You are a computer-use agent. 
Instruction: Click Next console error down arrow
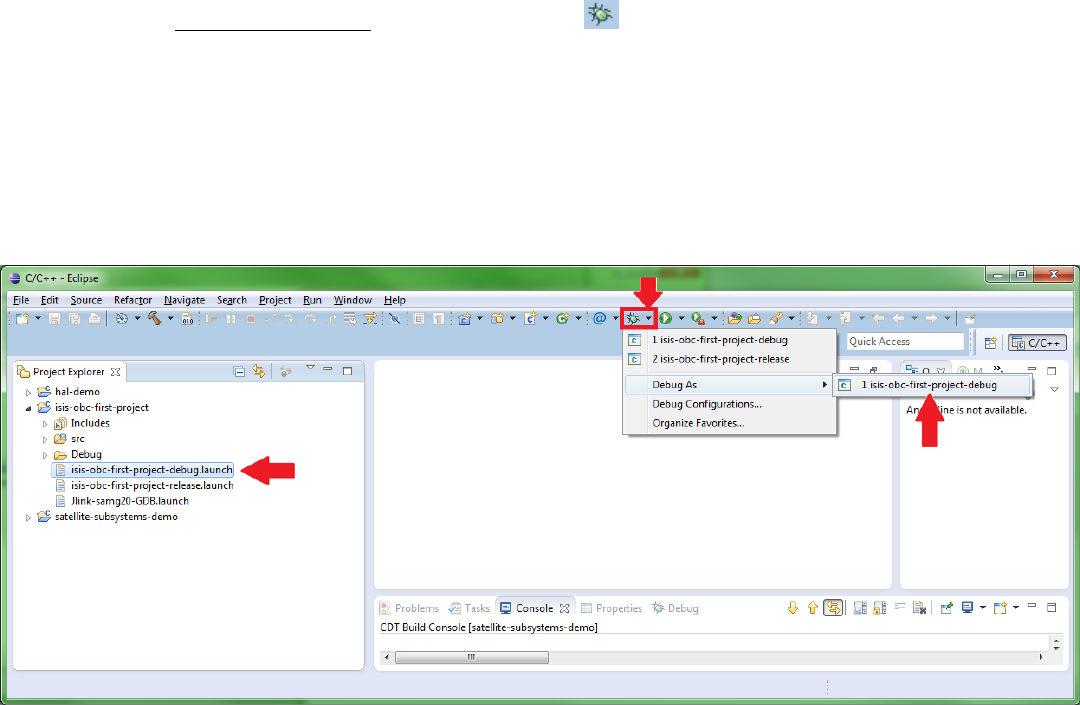coord(793,608)
